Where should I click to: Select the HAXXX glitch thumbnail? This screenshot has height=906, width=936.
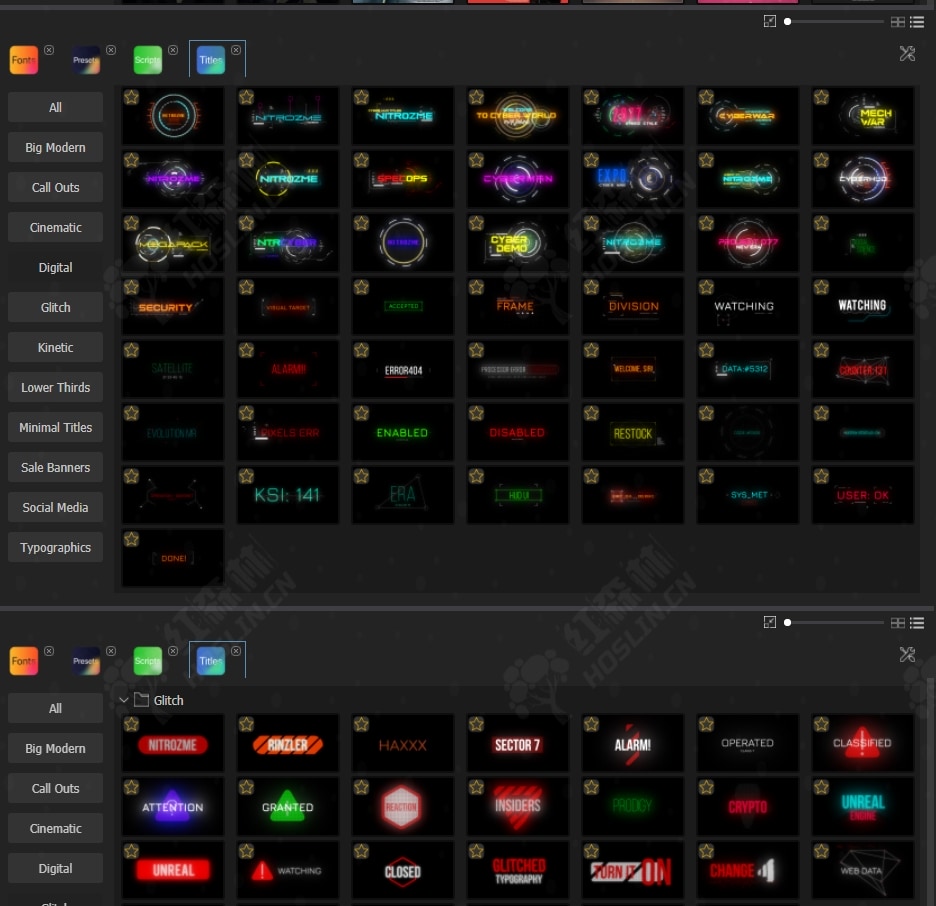(403, 743)
